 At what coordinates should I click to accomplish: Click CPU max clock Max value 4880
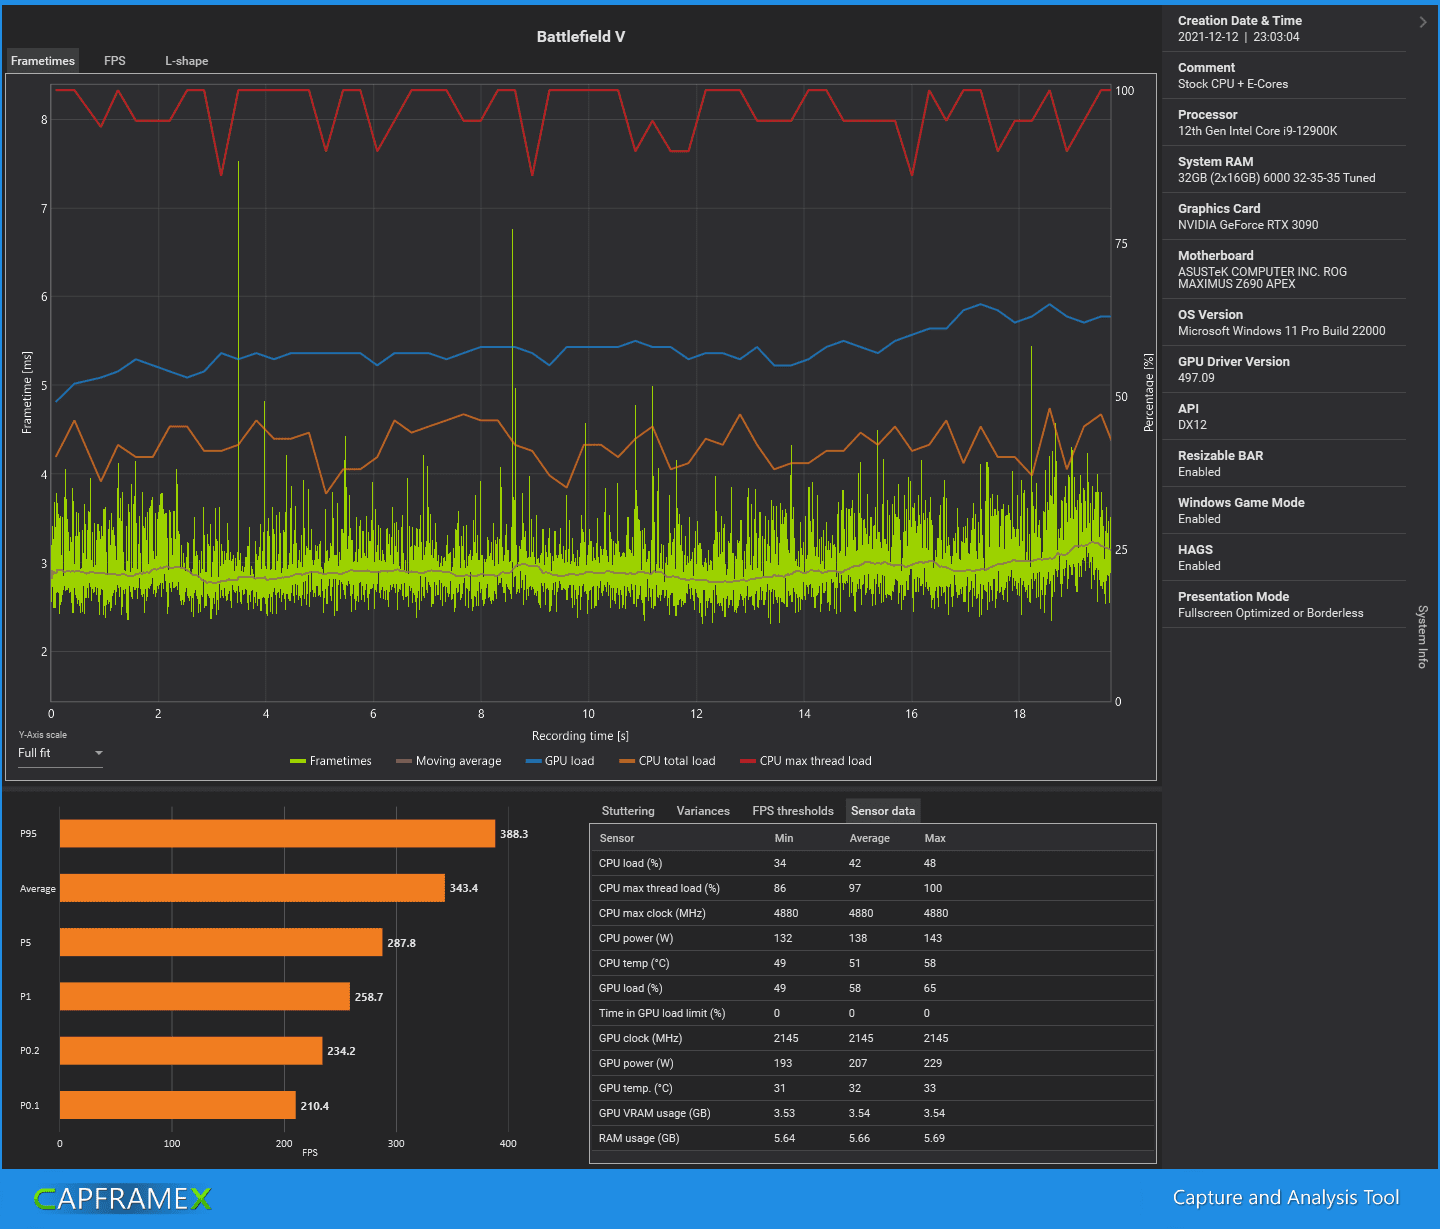coord(936,913)
